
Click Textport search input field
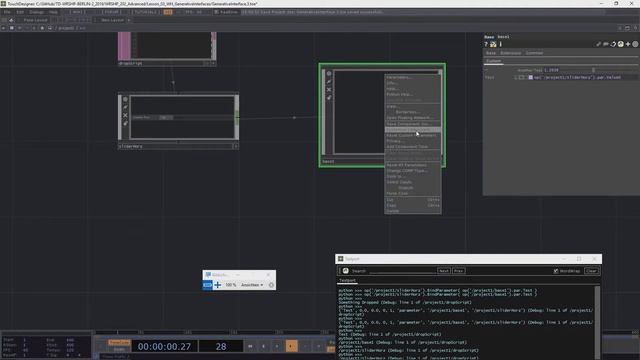coord(402,271)
